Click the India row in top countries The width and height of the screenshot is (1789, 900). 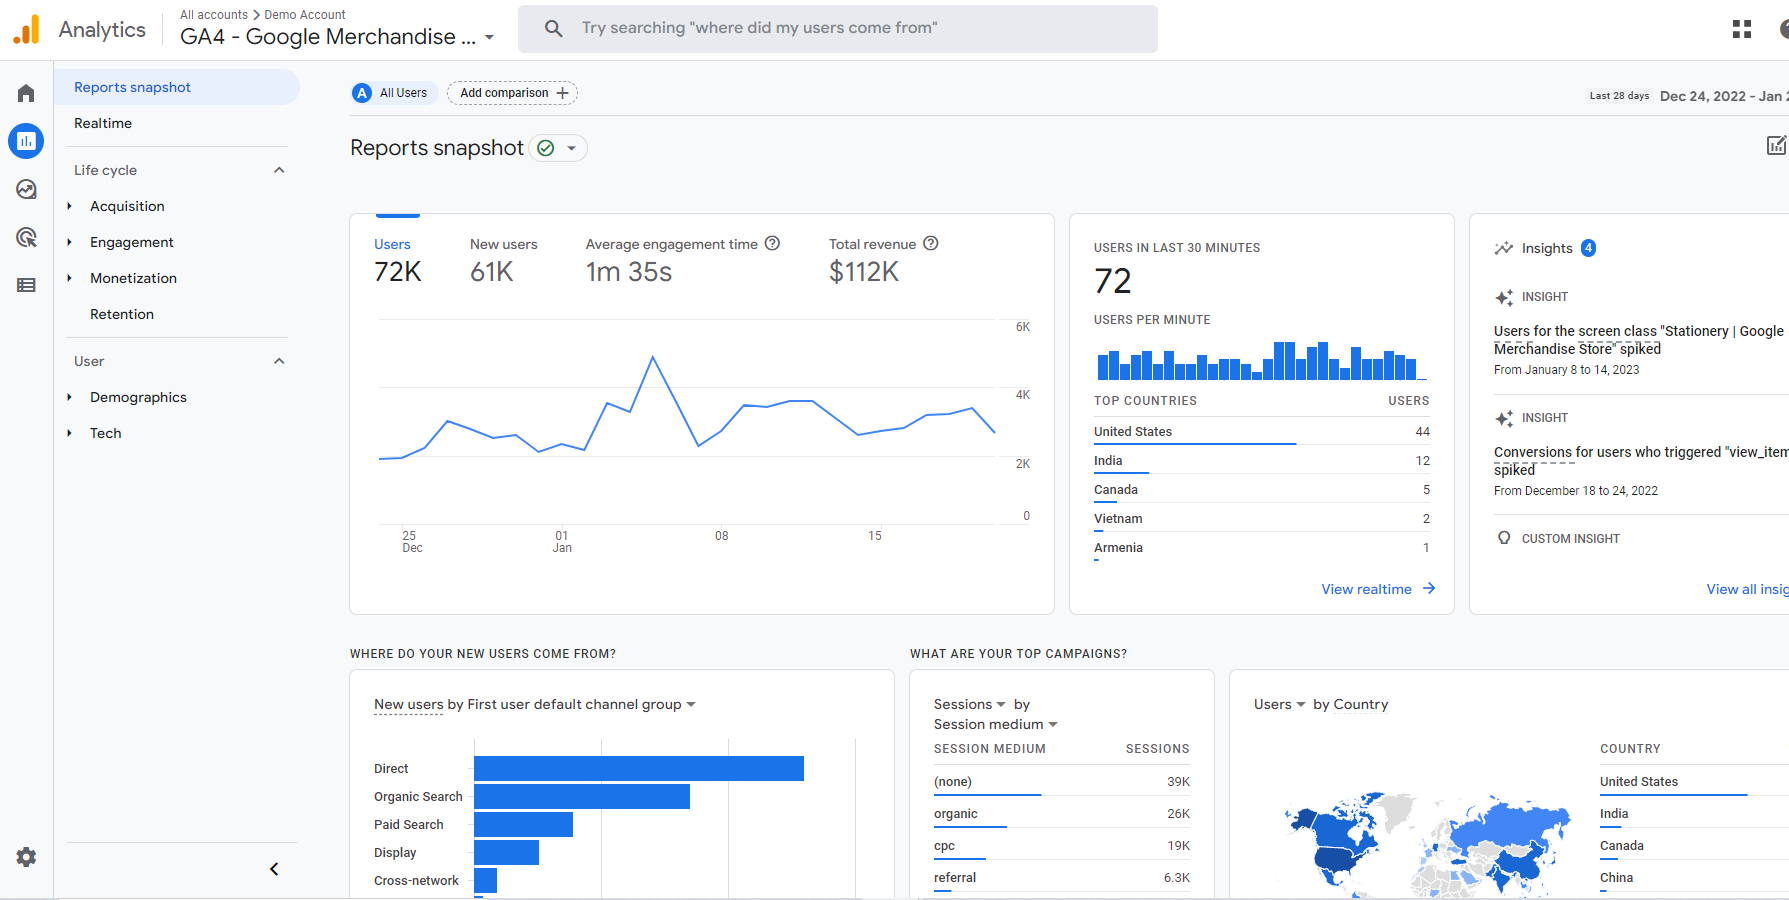pos(1262,461)
